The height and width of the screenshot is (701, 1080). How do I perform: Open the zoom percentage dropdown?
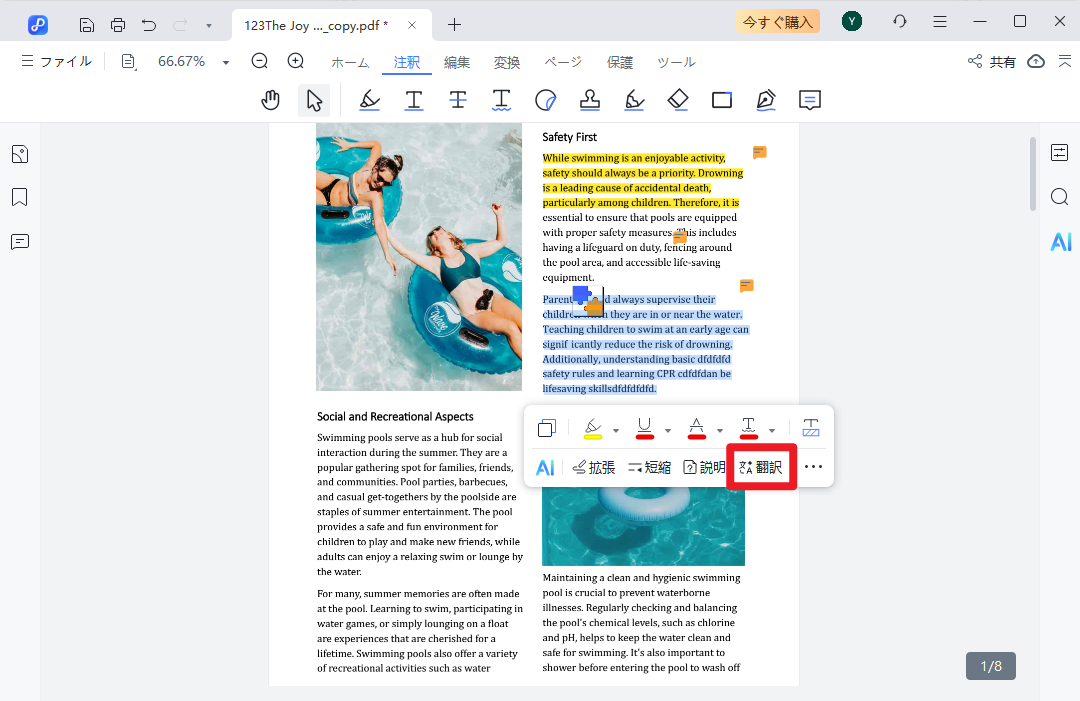click(226, 63)
